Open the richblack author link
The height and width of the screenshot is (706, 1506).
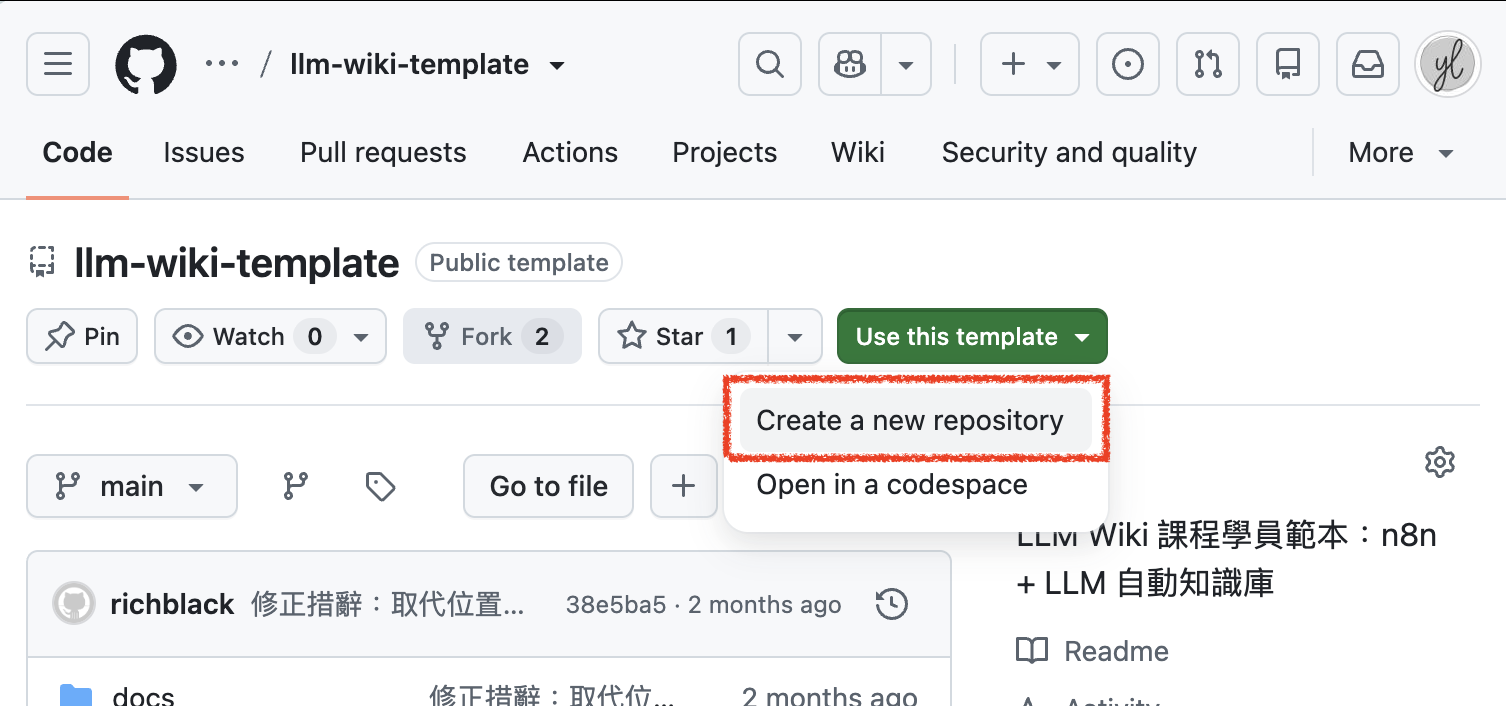pyautogui.click(x=172, y=604)
